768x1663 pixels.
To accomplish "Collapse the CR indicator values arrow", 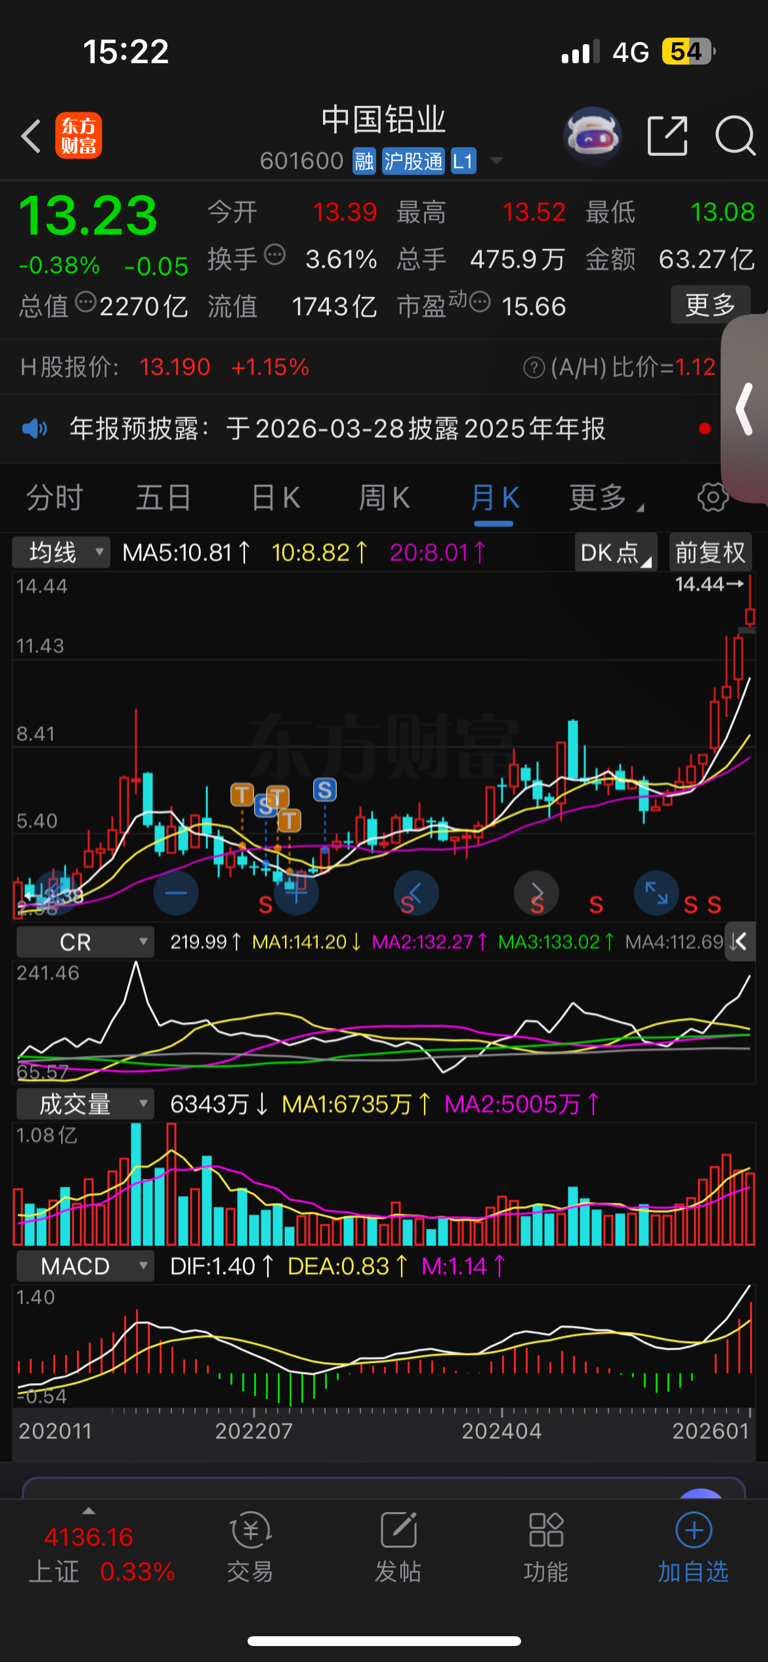I will pyautogui.click(x=739, y=941).
